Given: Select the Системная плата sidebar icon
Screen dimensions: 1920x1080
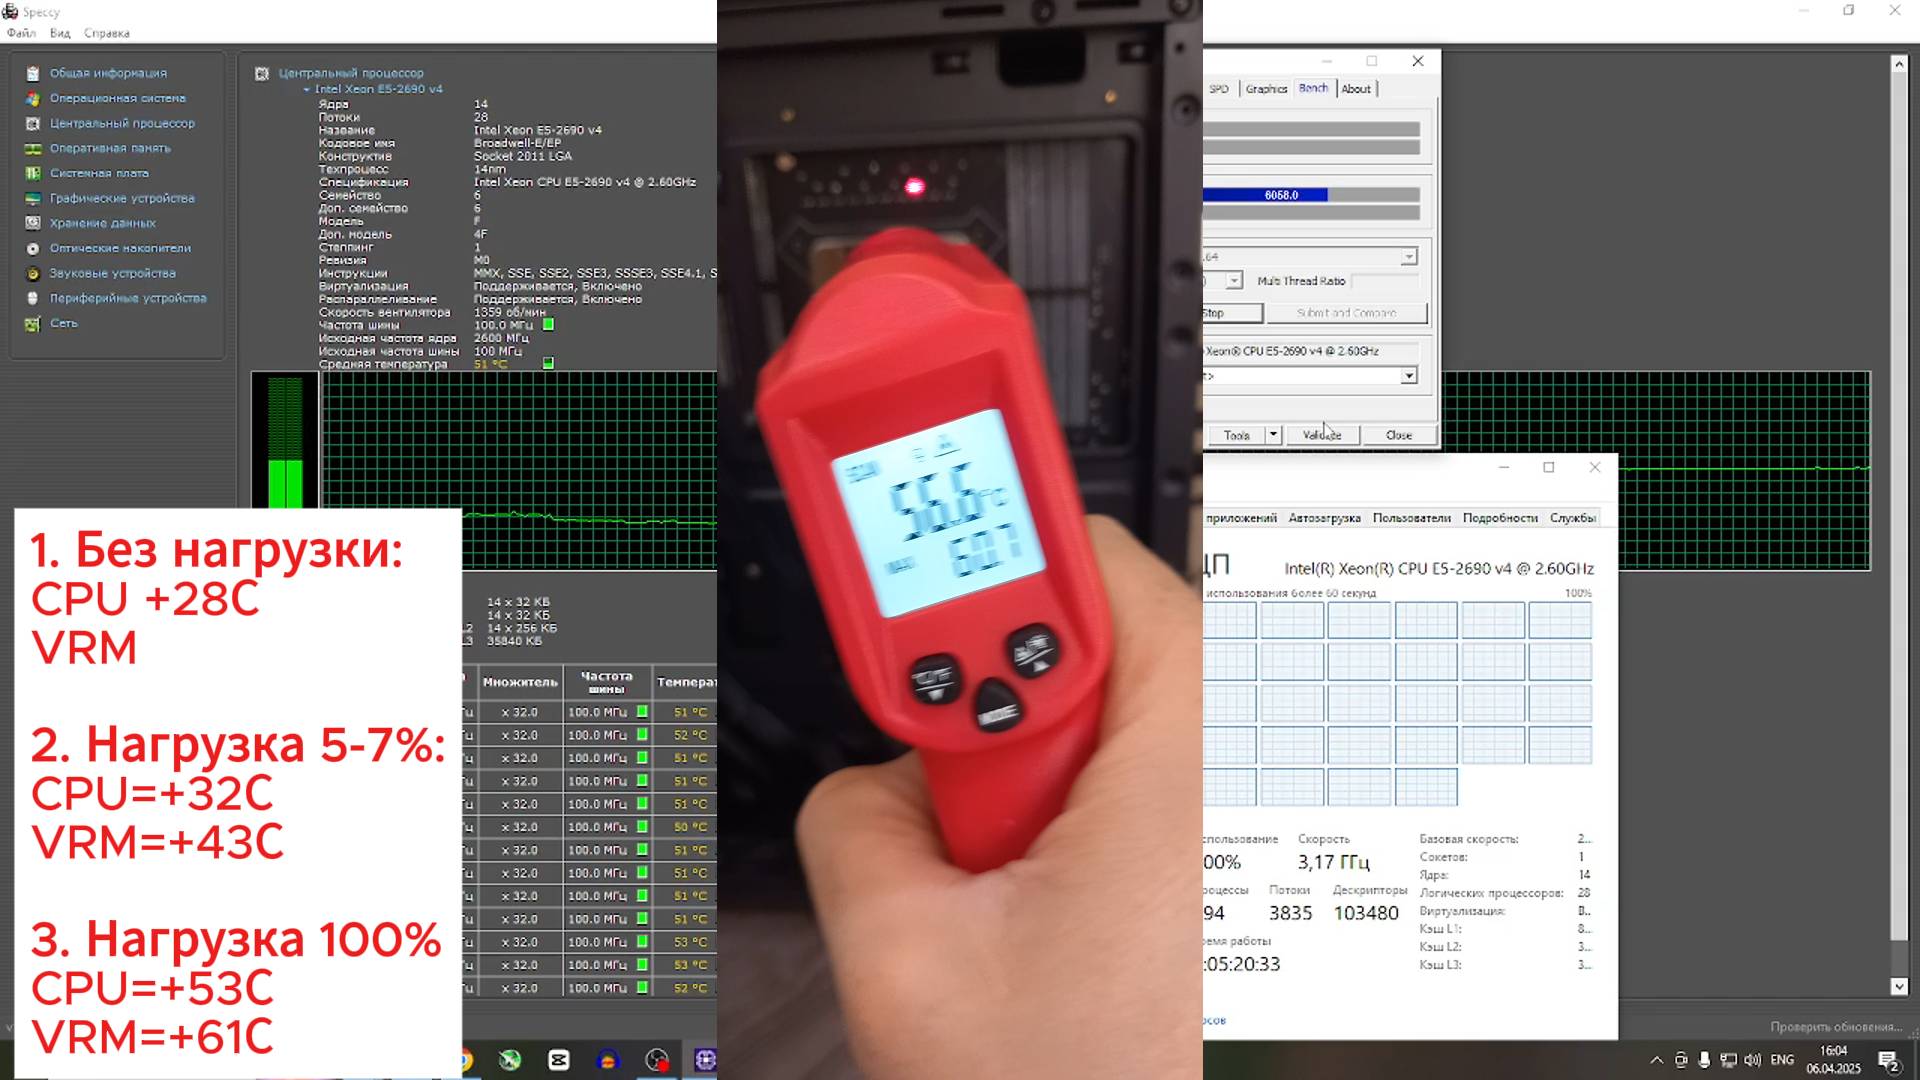Looking at the screenshot, I should click(x=33, y=173).
